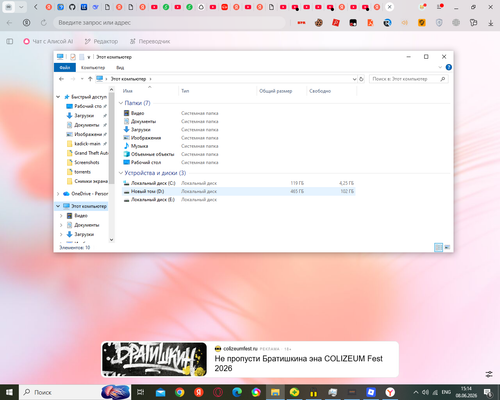Open the Файл menu tab

65,68
